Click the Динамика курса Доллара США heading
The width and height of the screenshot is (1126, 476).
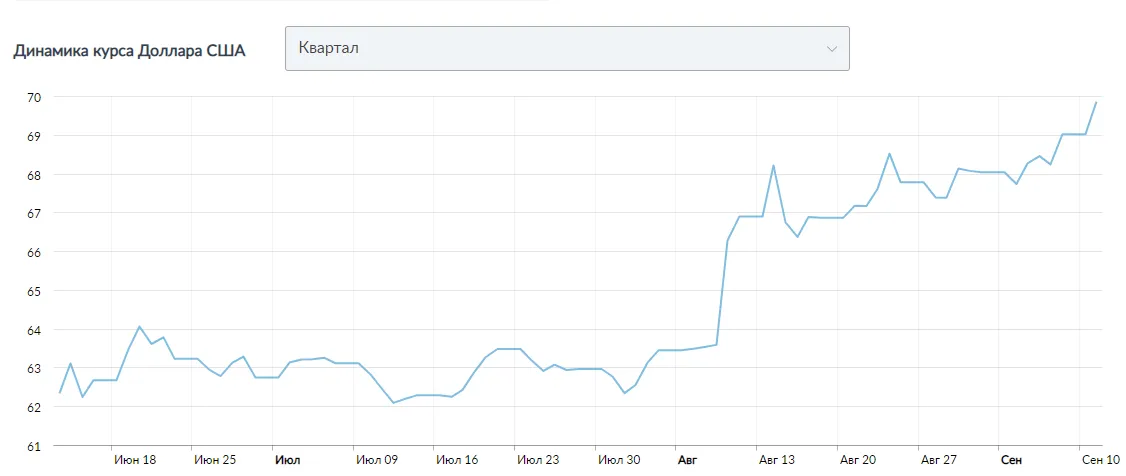tap(129, 52)
